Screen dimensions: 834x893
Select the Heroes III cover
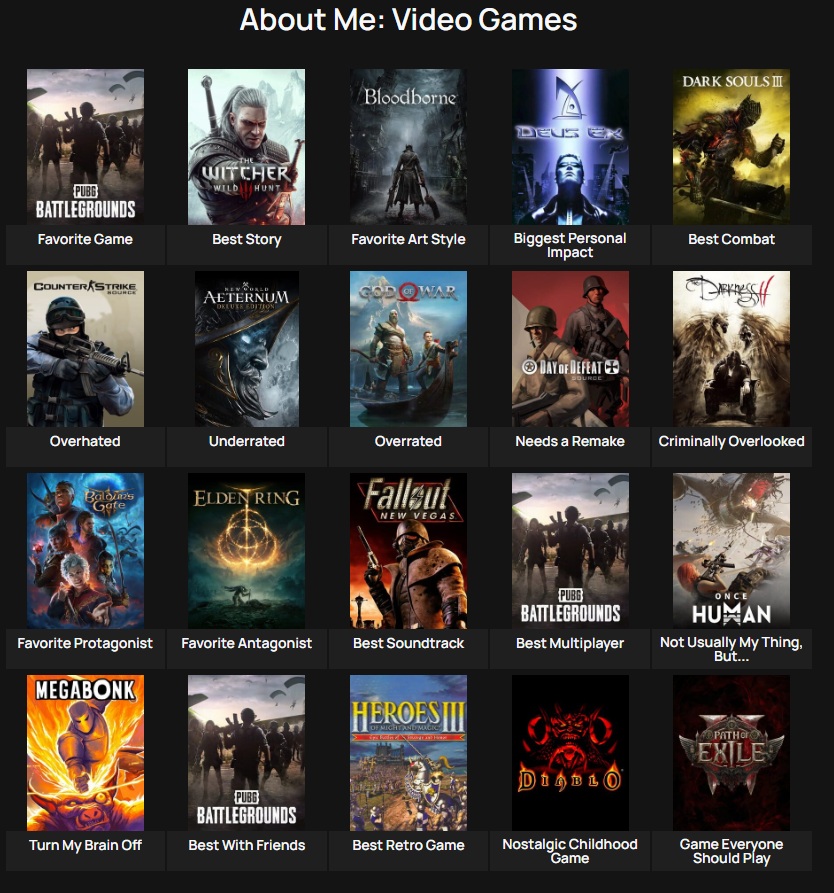pos(408,753)
